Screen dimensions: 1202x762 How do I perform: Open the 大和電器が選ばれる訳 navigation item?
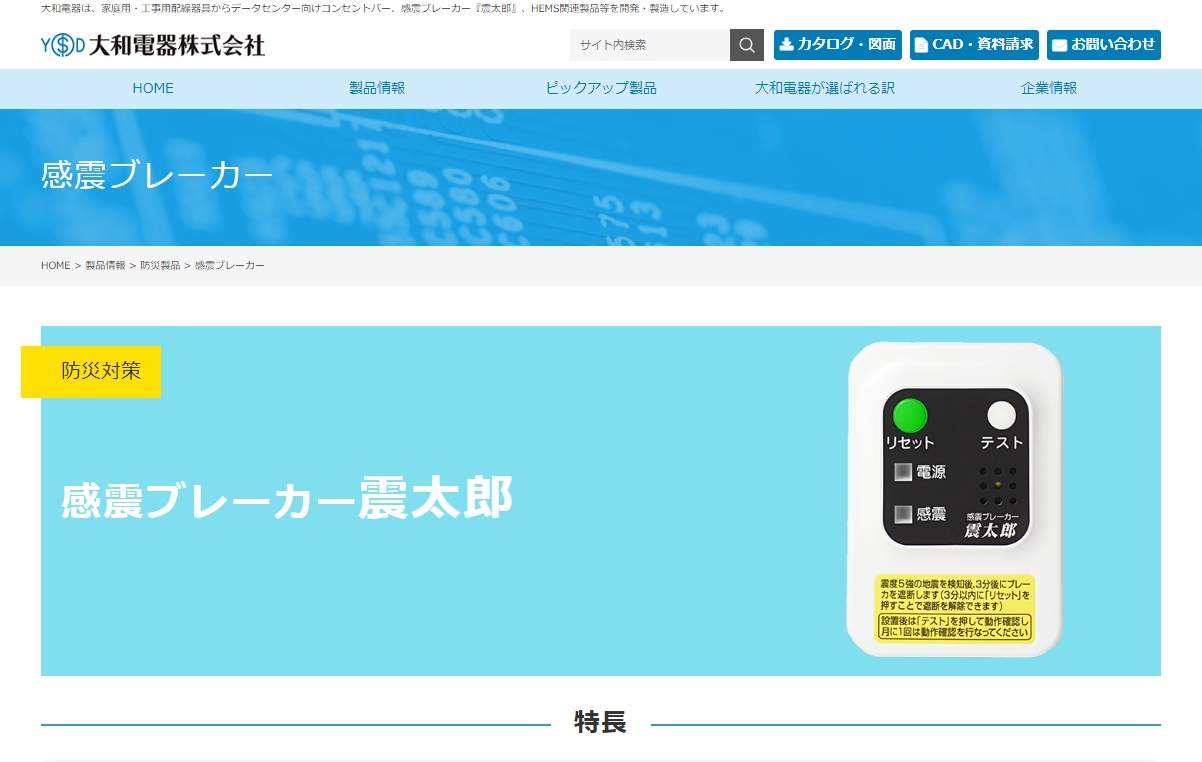coord(825,88)
